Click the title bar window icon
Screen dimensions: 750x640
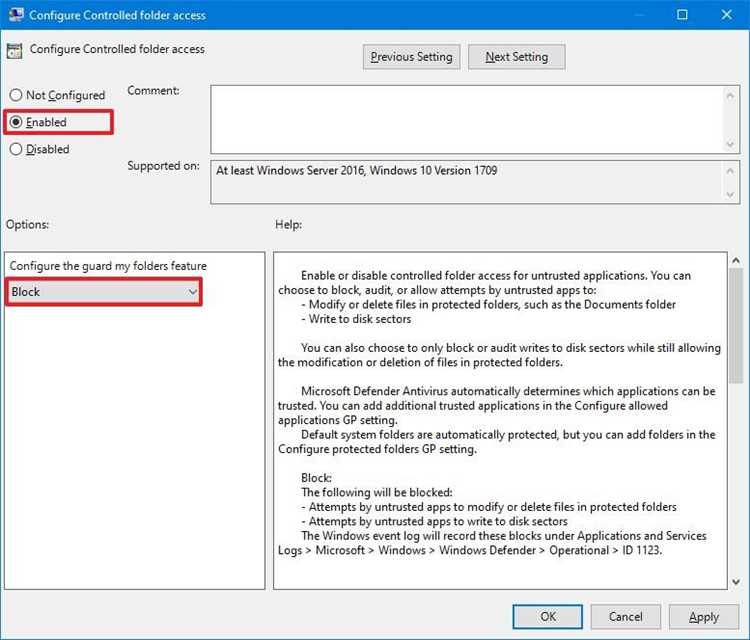(x=16, y=15)
